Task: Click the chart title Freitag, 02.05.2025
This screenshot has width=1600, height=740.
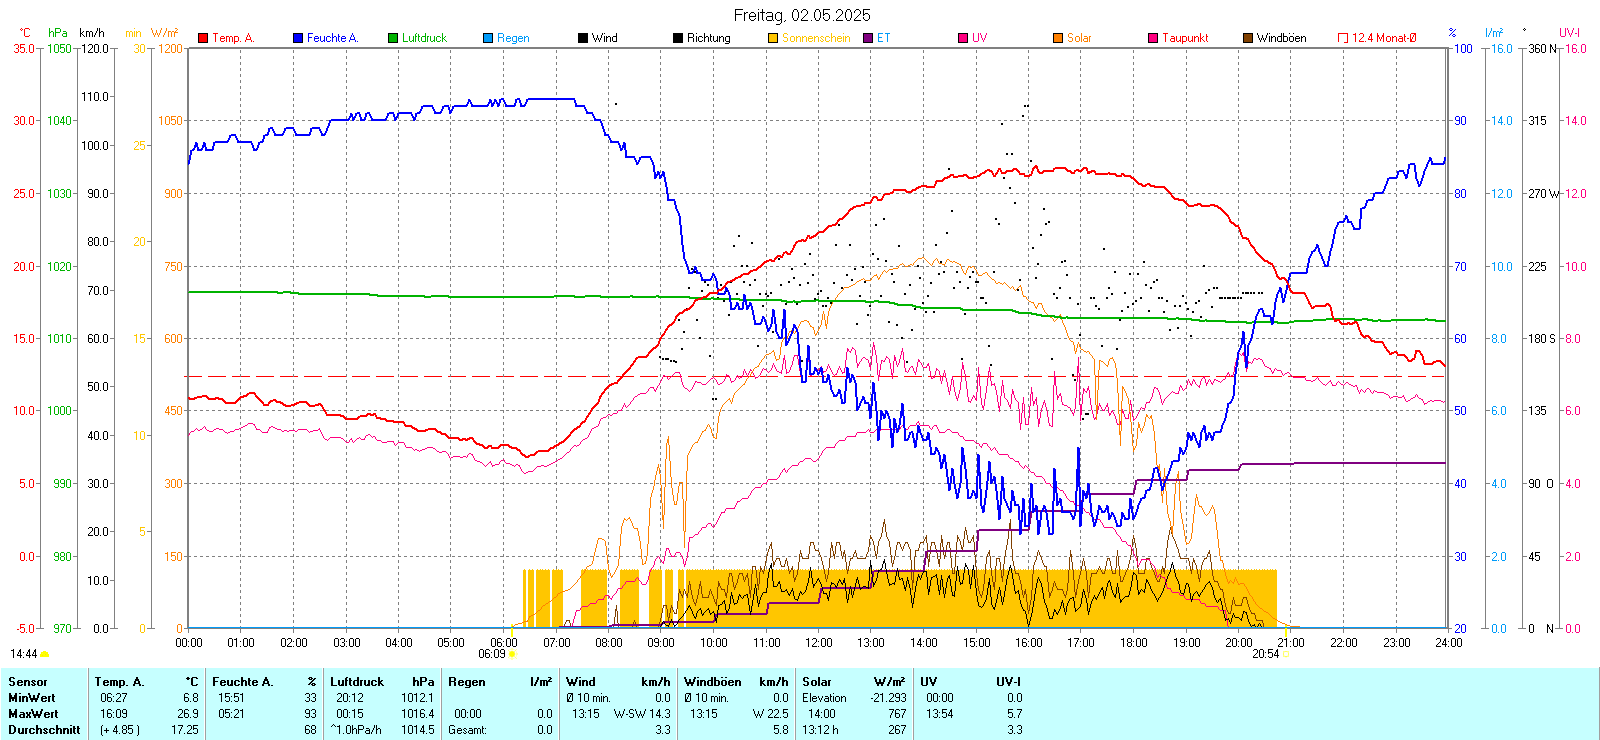Action: coord(802,15)
